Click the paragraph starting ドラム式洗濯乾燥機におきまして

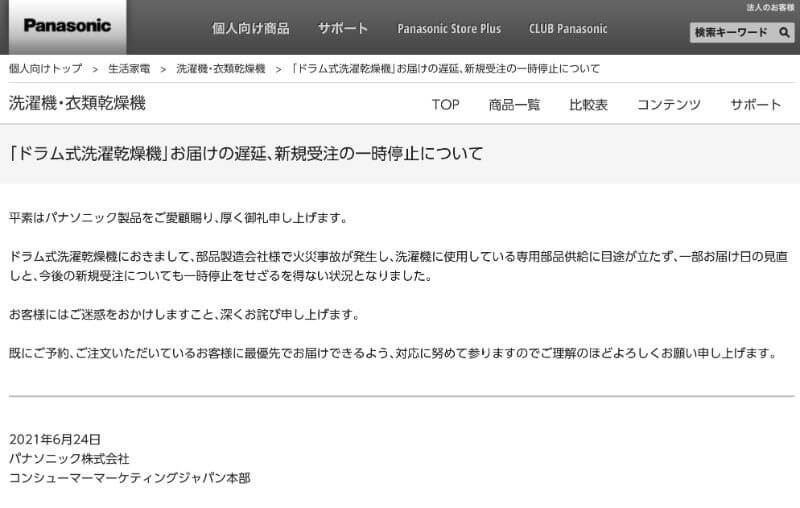point(398,266)
